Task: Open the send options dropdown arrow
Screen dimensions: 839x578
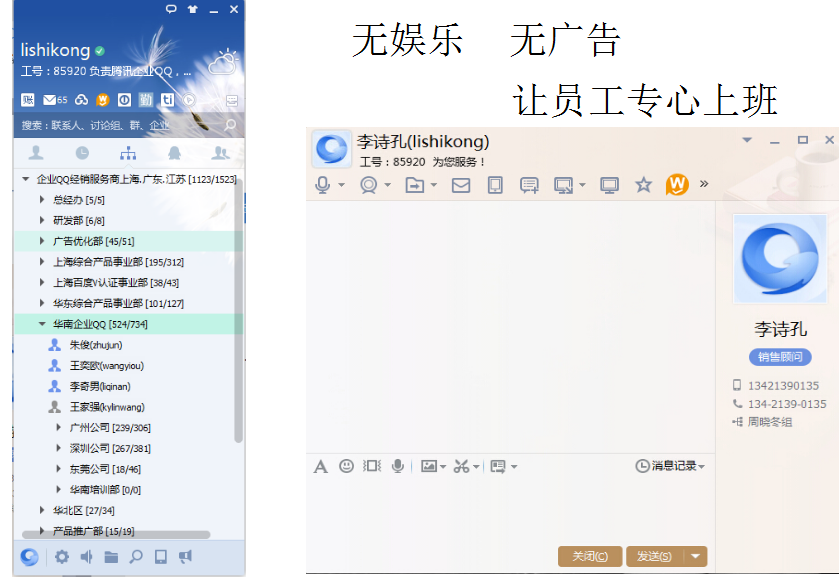Action: (x=696, y=556)
